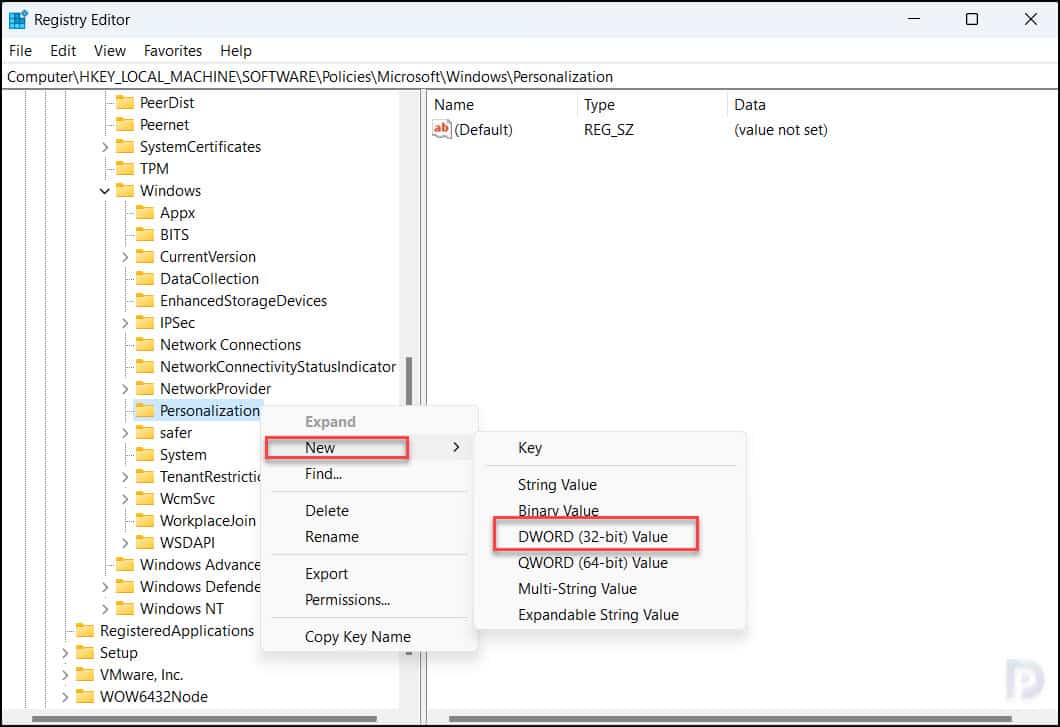Select Multi-String Value
This screenshot has width=1060, height=727.
click(610, 588)
